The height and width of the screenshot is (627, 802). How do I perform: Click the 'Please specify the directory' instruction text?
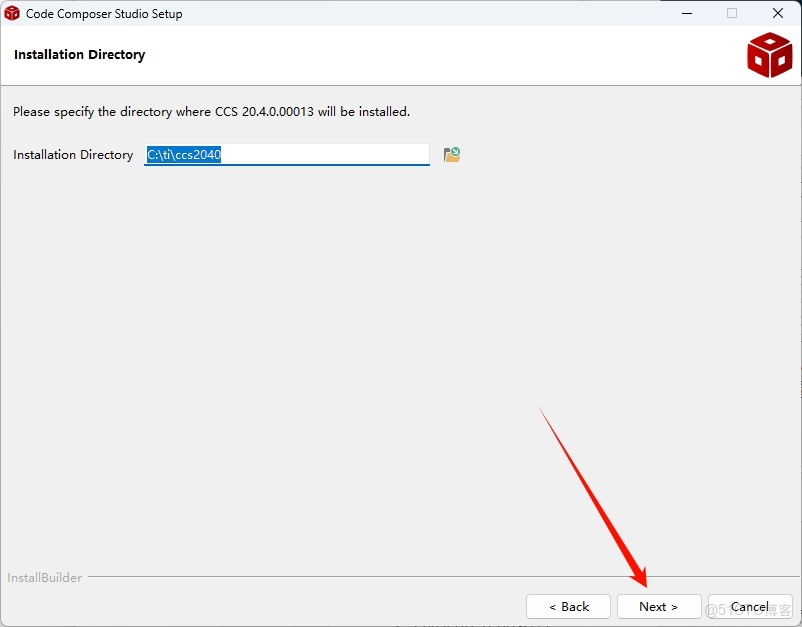pos(211,111)
